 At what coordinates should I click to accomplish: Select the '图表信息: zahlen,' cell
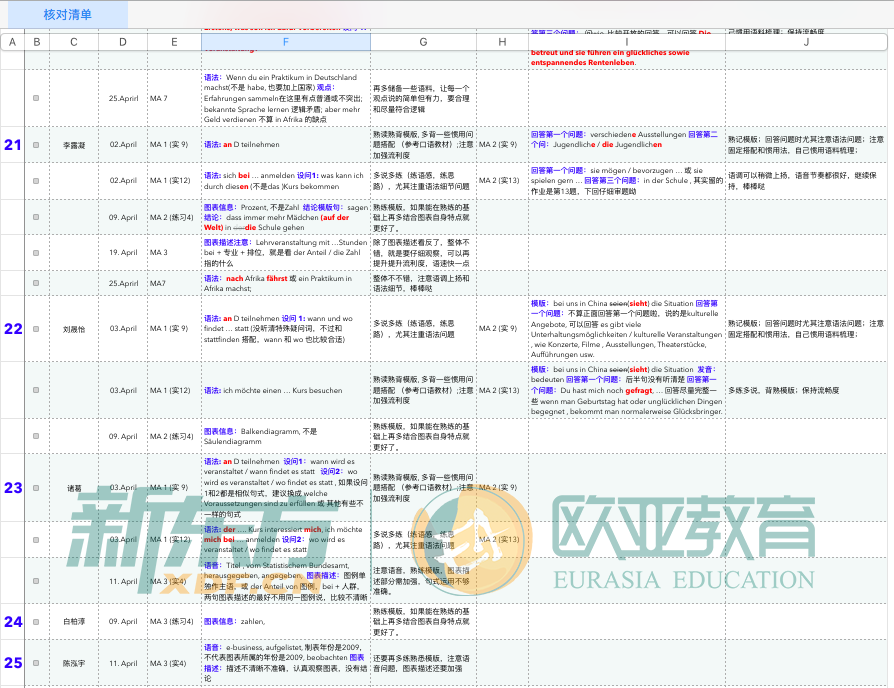pyautogui.click(x=286, y=622)
